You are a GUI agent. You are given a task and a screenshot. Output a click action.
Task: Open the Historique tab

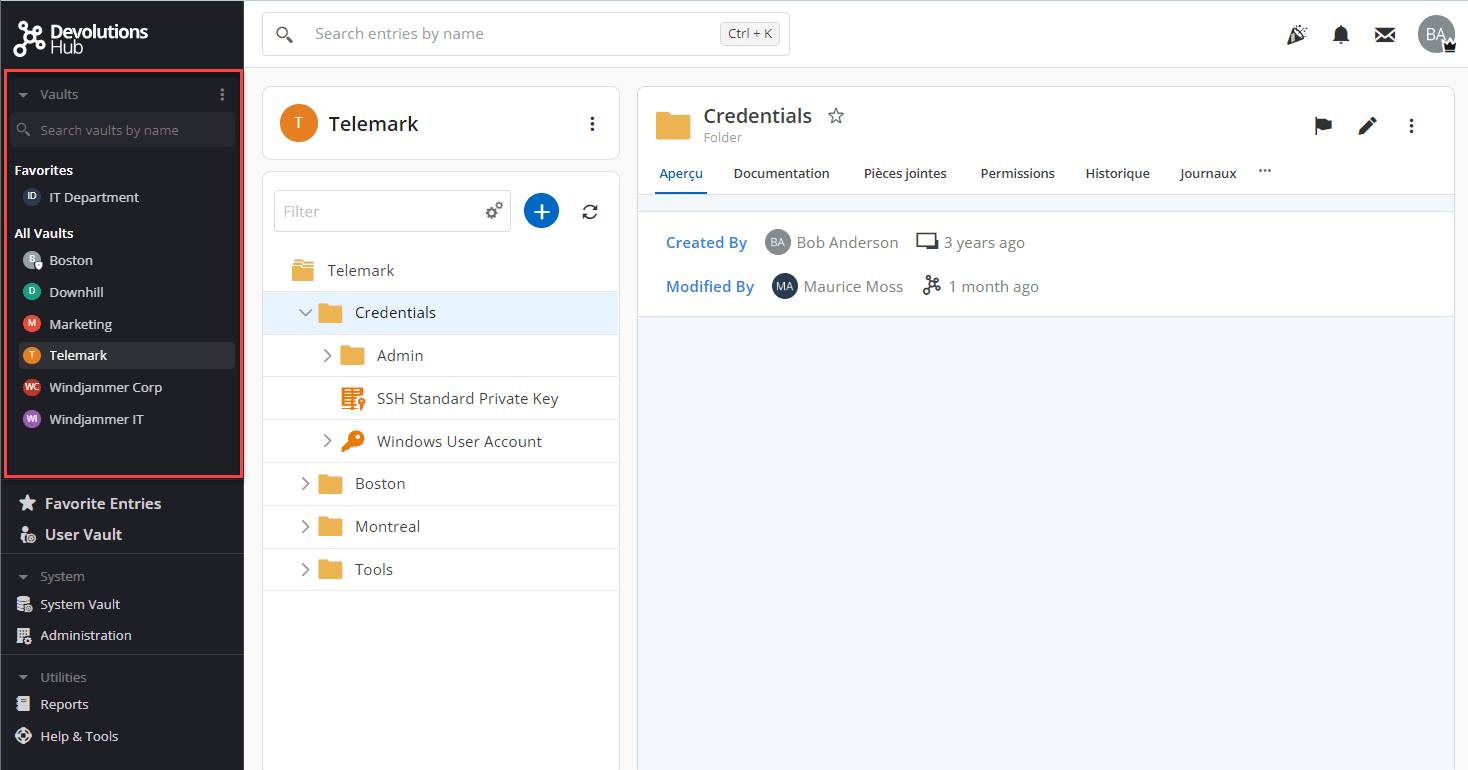click(x=1117, y=174)
